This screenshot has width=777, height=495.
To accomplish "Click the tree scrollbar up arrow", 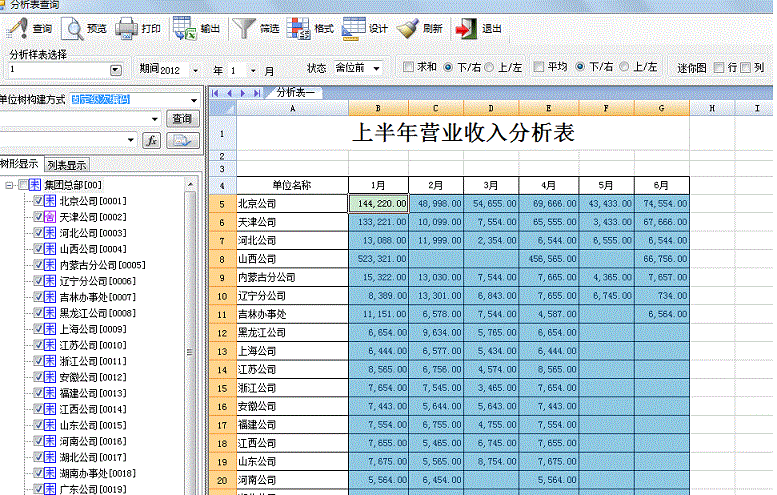I will click(x=190, y=185).
